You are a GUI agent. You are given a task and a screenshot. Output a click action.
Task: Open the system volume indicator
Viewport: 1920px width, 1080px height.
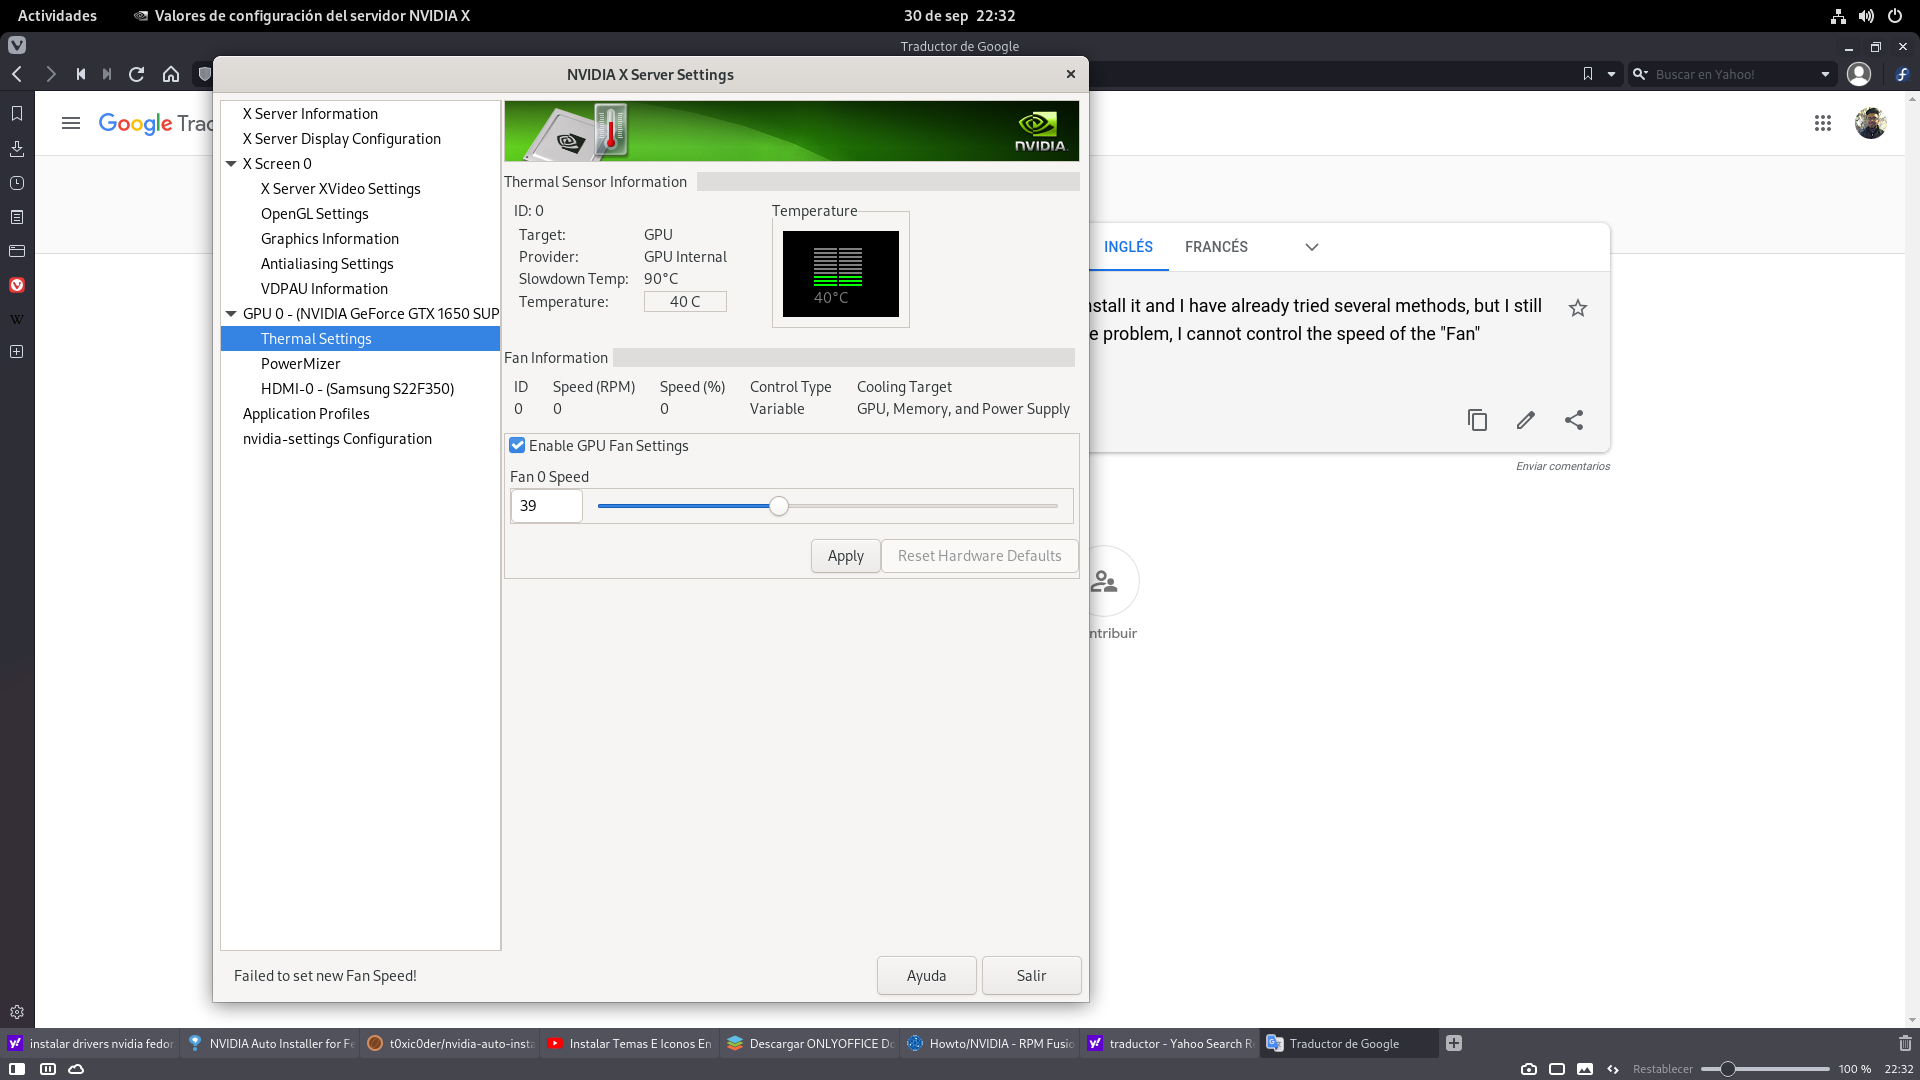(x=1866, y=15)
